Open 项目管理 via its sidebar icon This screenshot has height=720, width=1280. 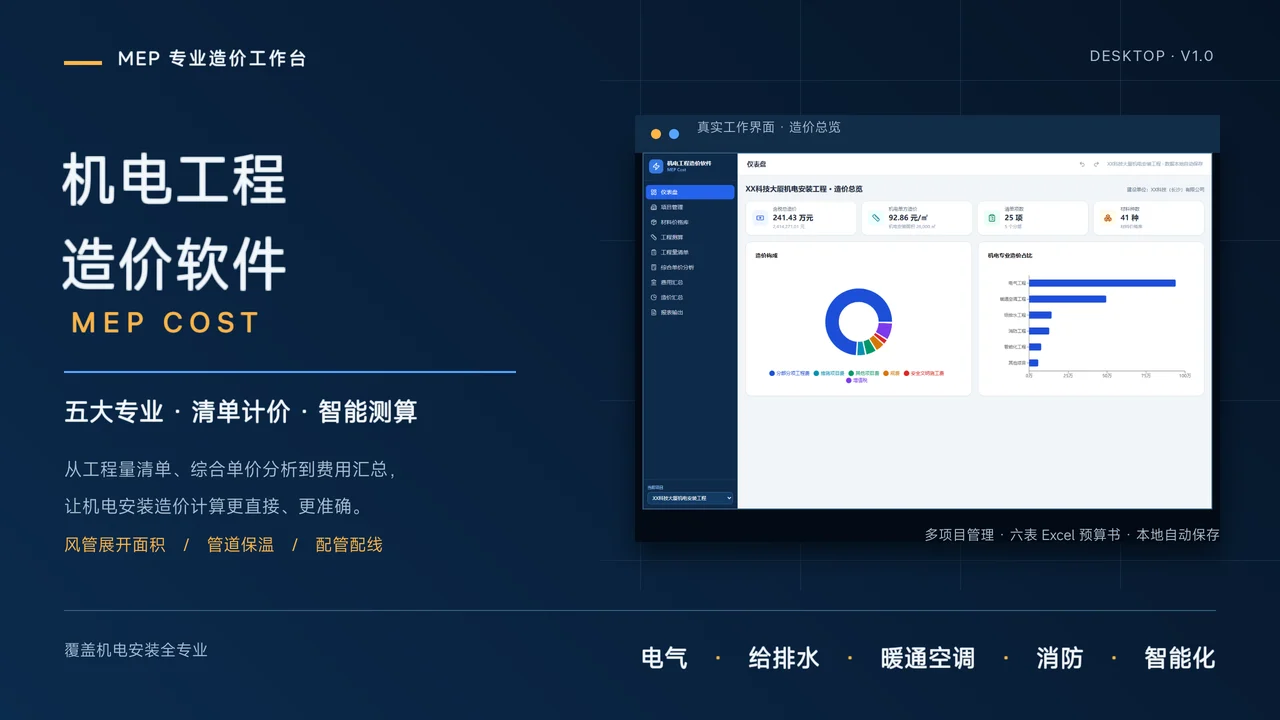point(654,207)
